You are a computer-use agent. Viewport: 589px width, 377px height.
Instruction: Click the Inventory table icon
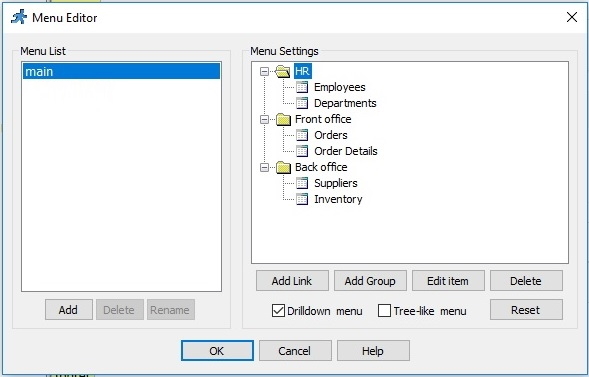[302, 199]
